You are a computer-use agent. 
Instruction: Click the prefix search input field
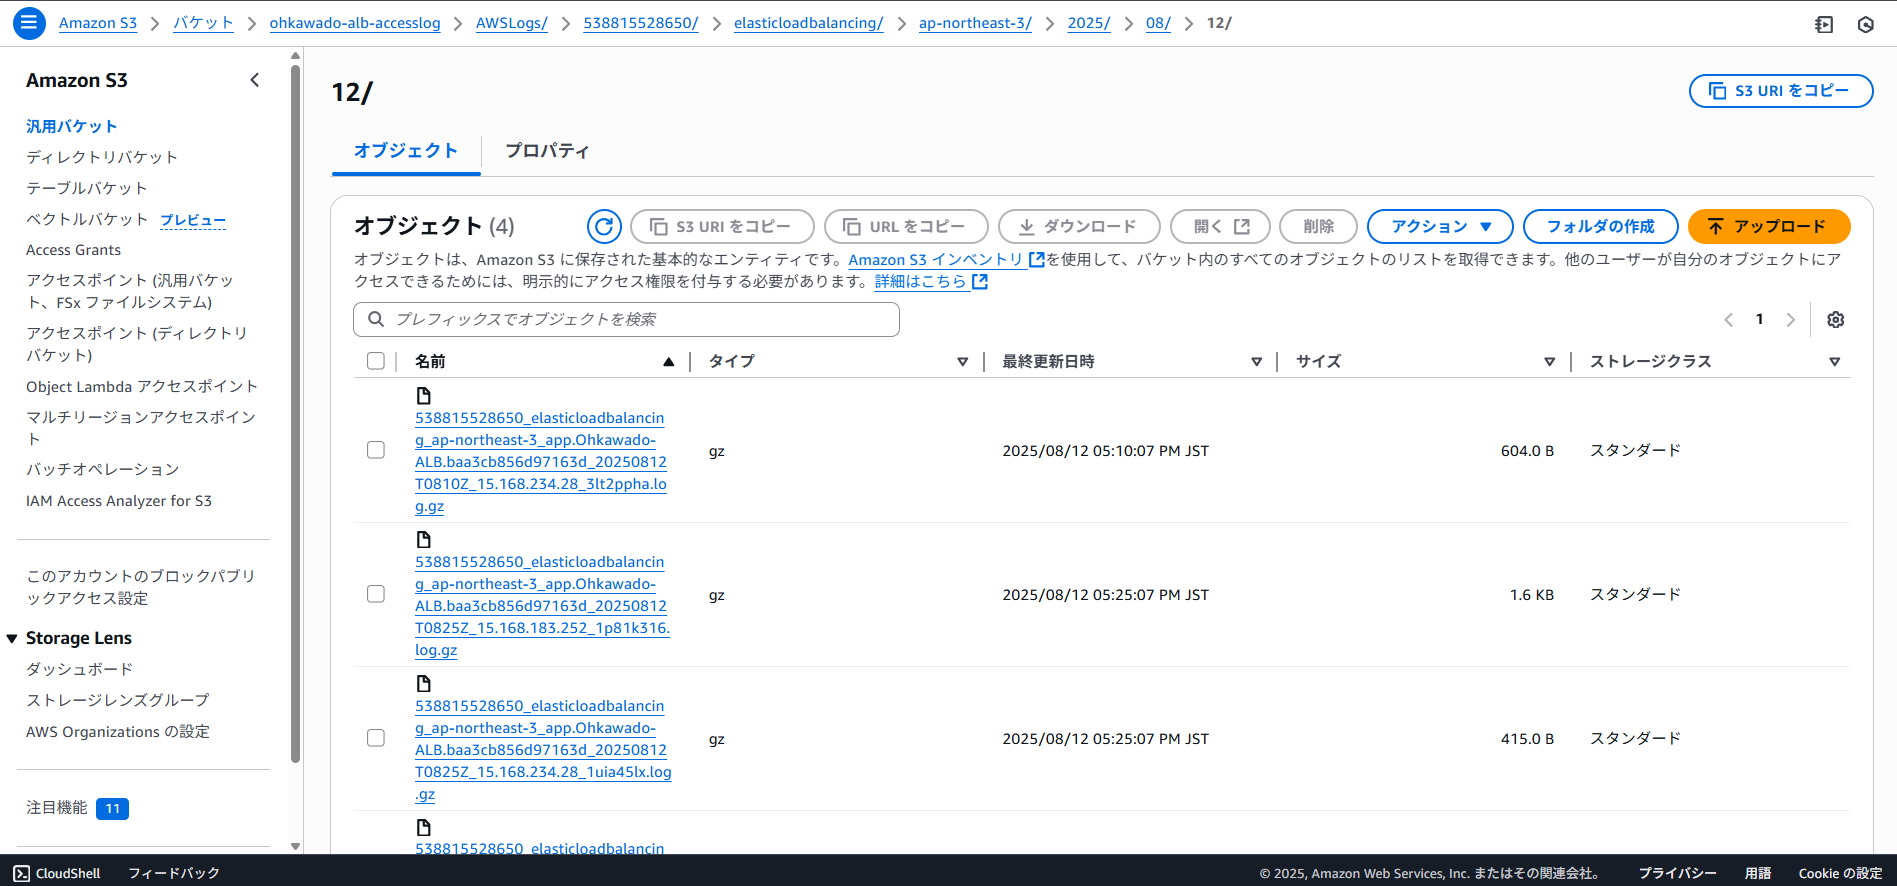click(626, 319)
